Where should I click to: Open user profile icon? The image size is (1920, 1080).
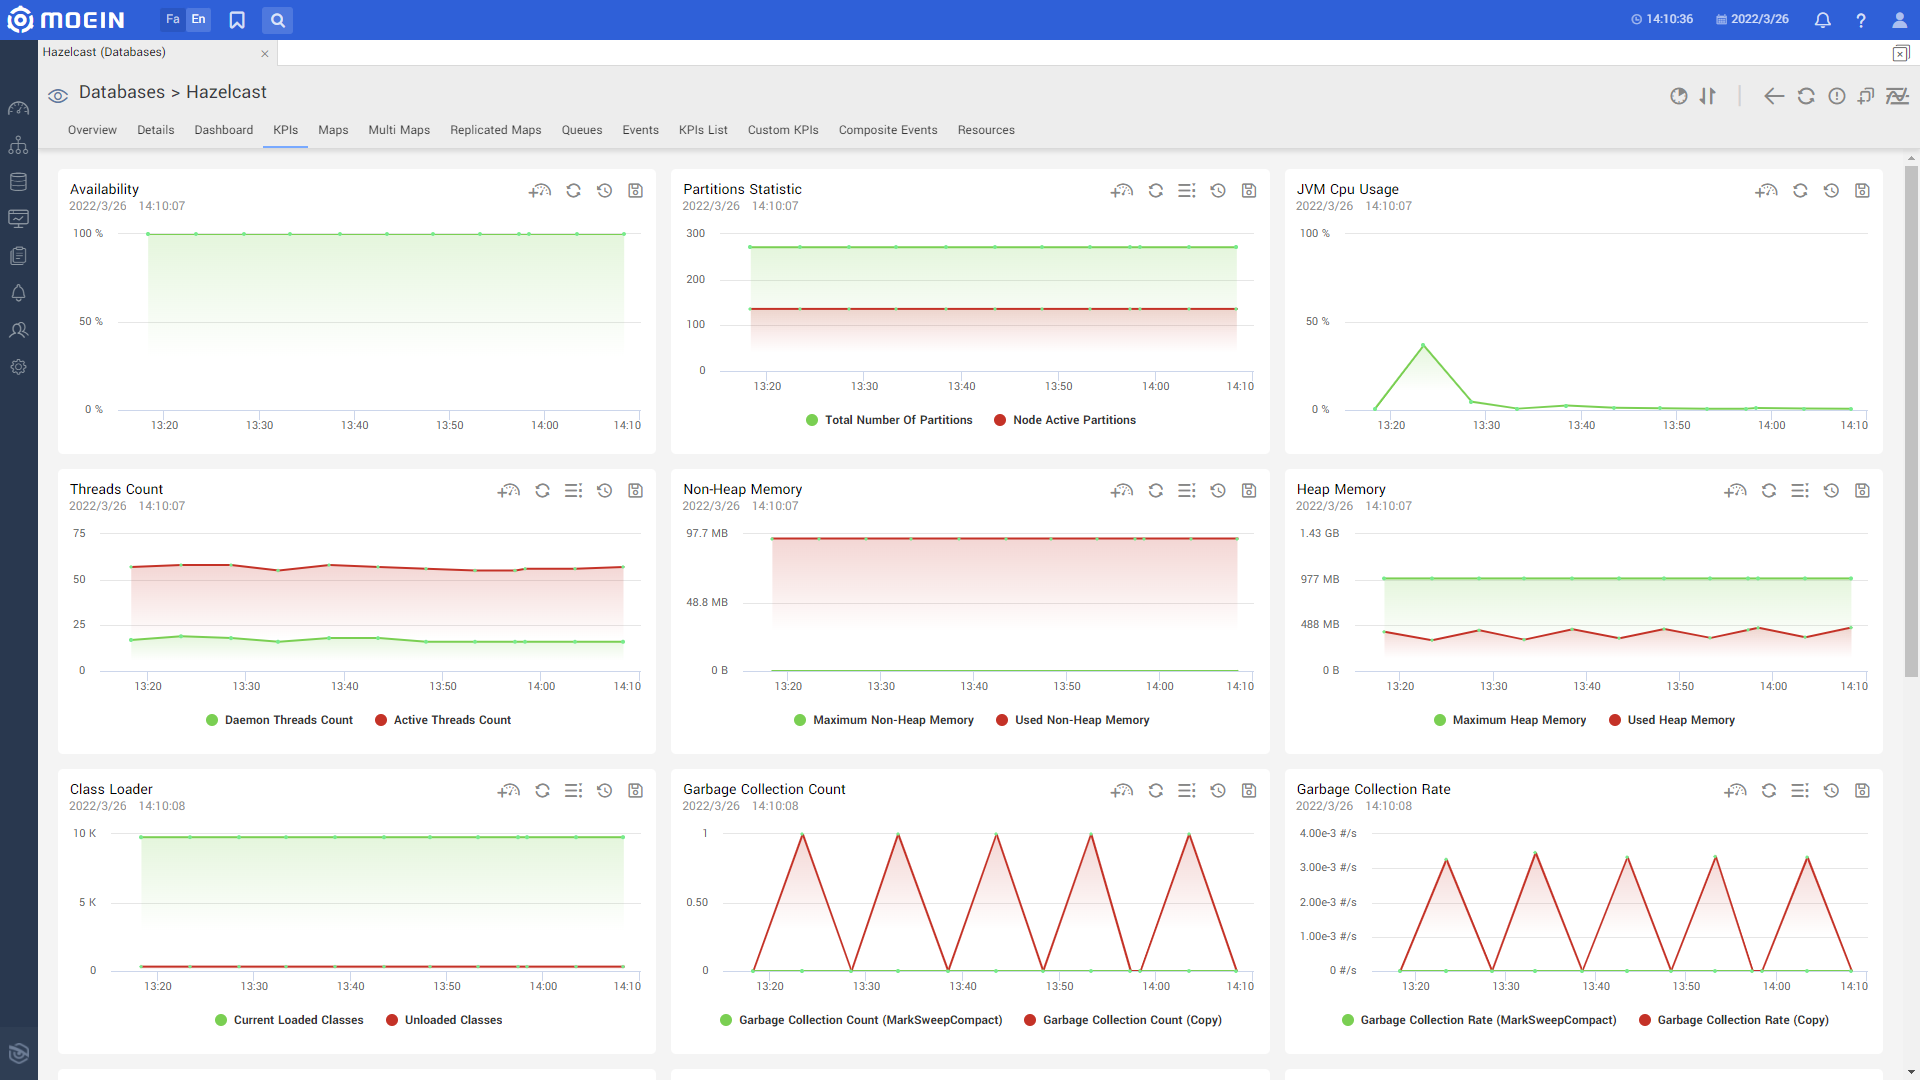pos(1899,20)
